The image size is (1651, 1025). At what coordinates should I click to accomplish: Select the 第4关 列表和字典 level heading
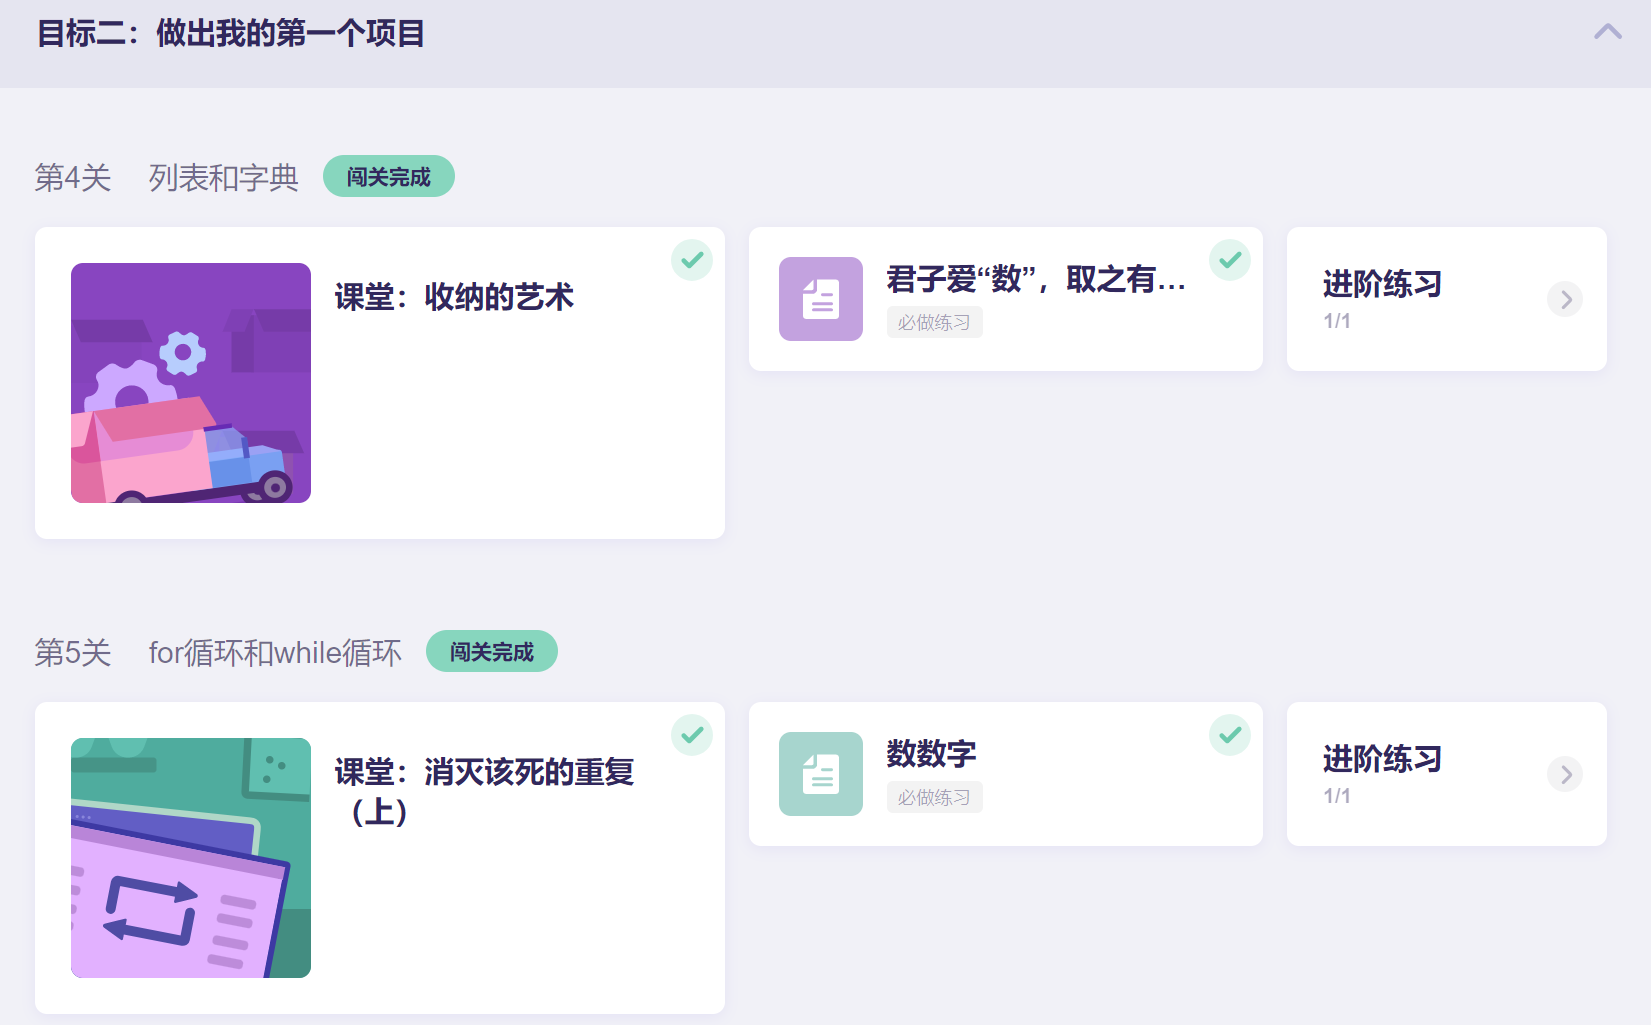[167, 177]
